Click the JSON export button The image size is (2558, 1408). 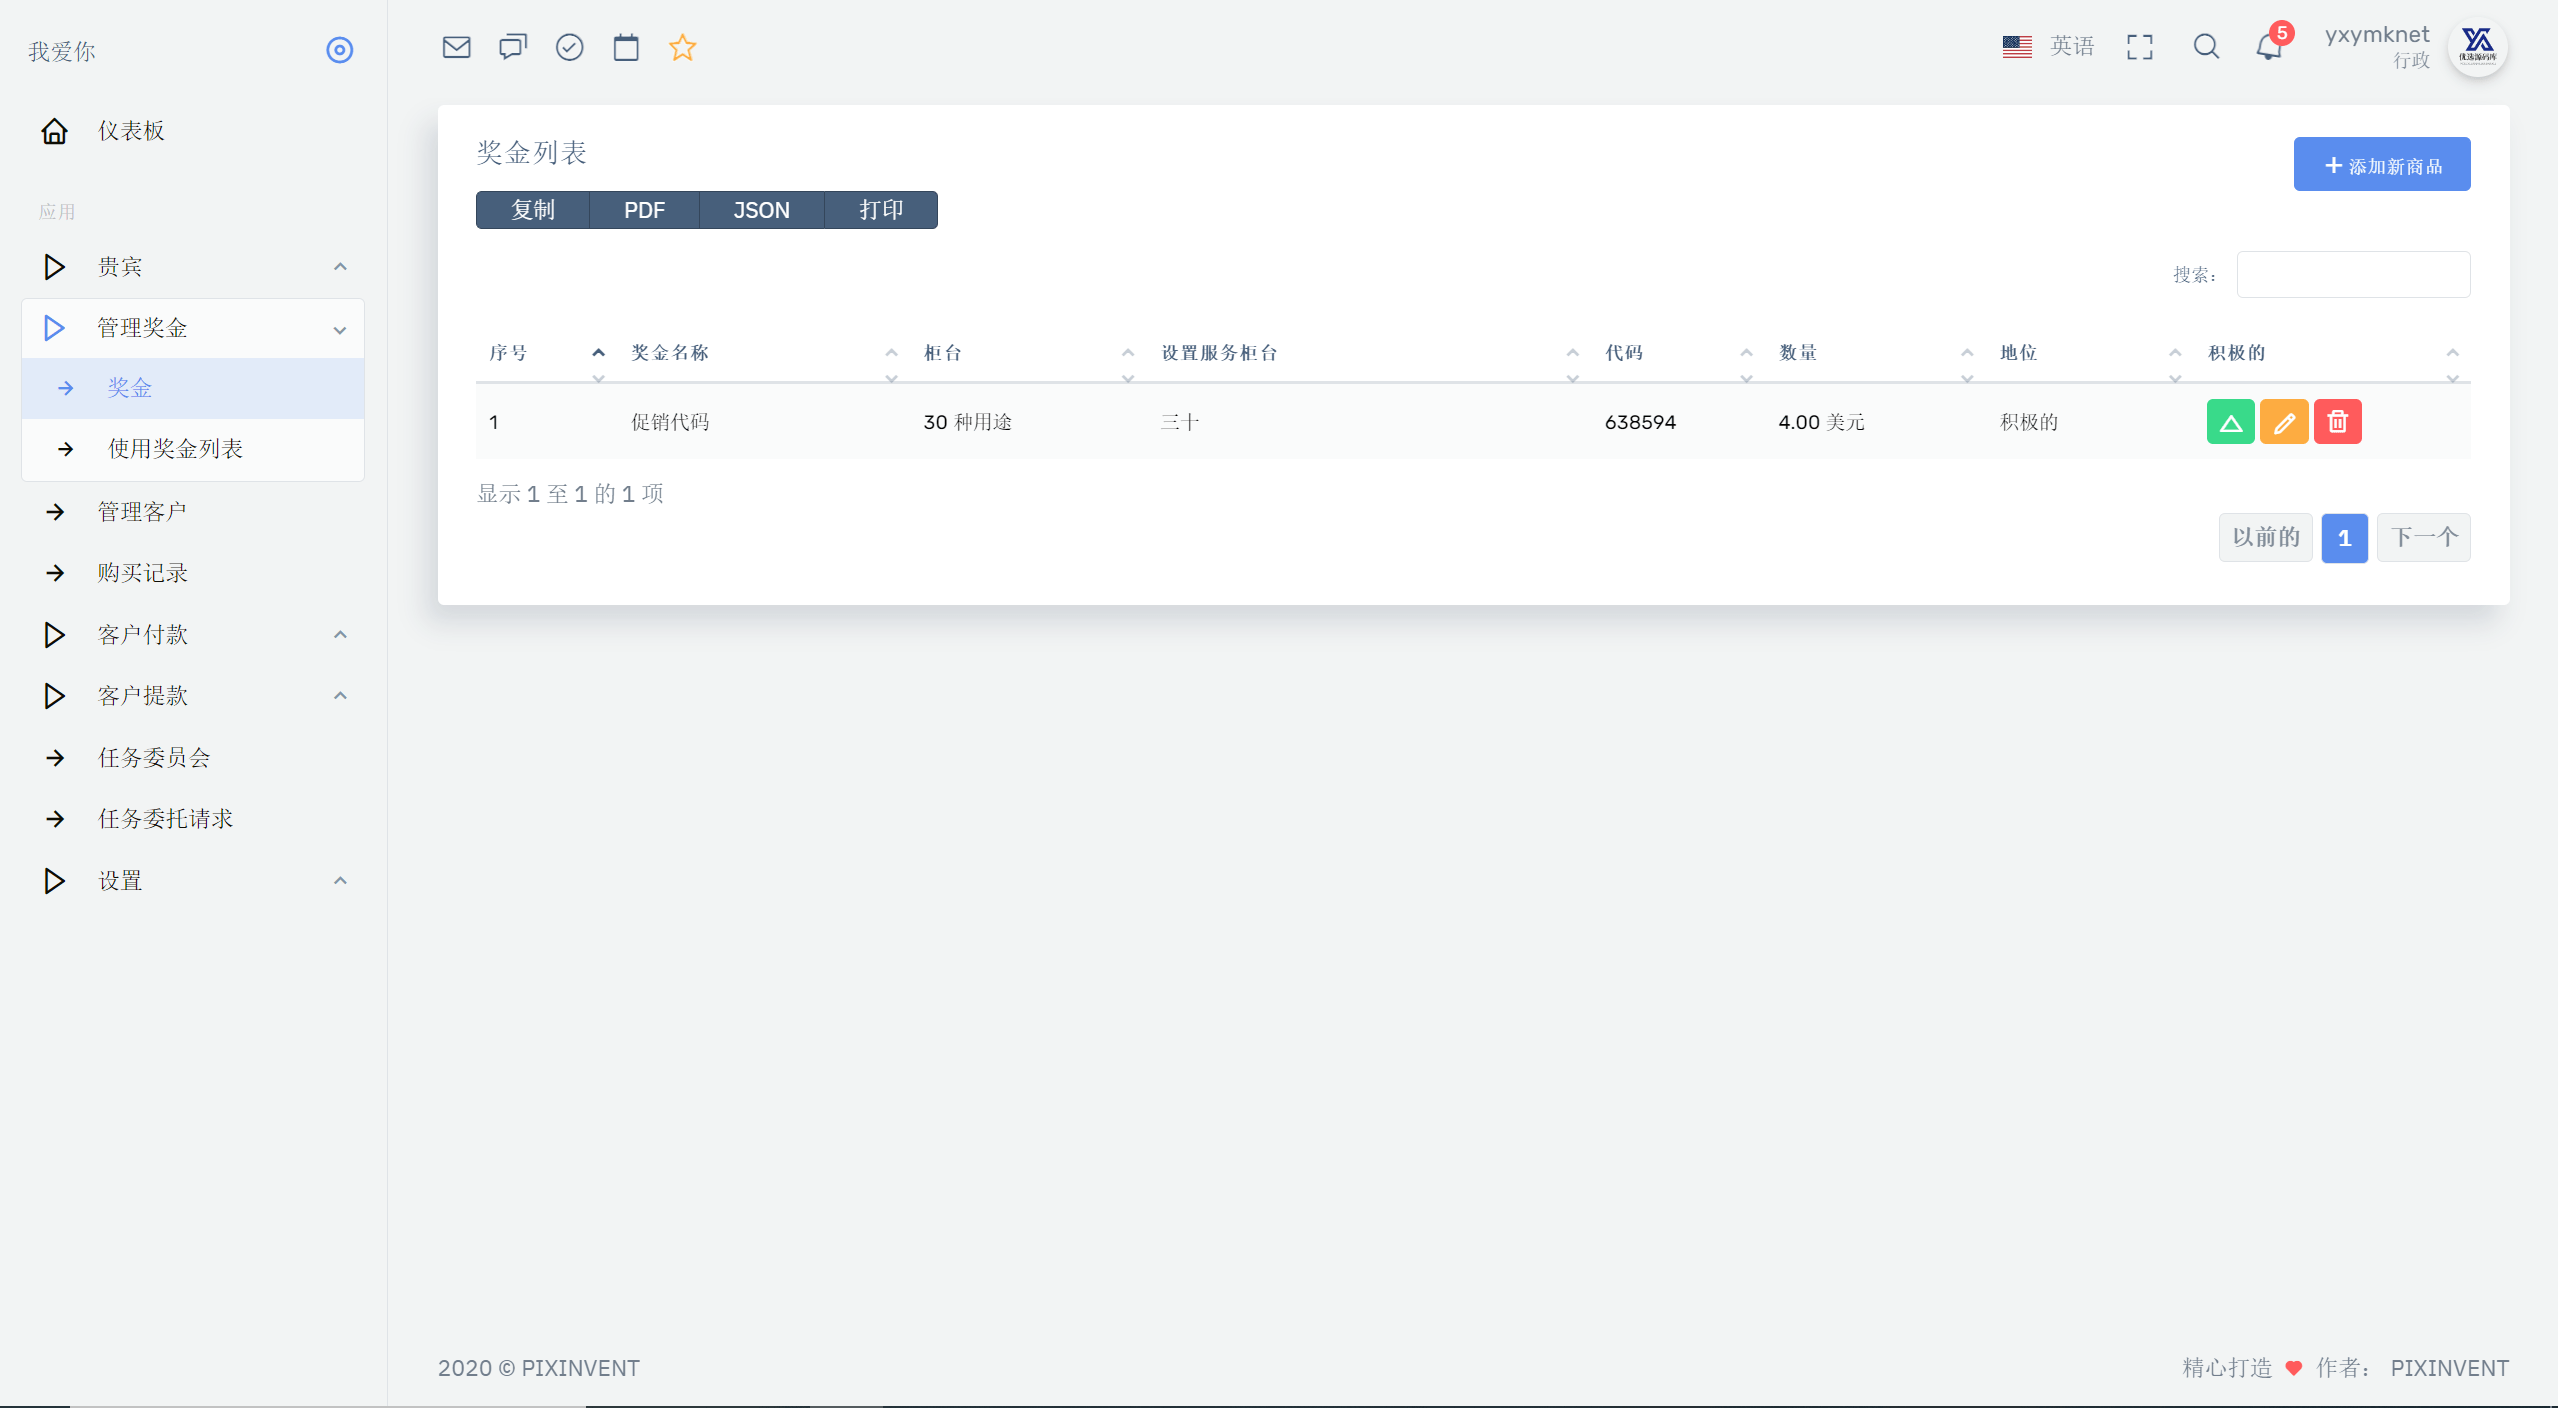(759, 210)
